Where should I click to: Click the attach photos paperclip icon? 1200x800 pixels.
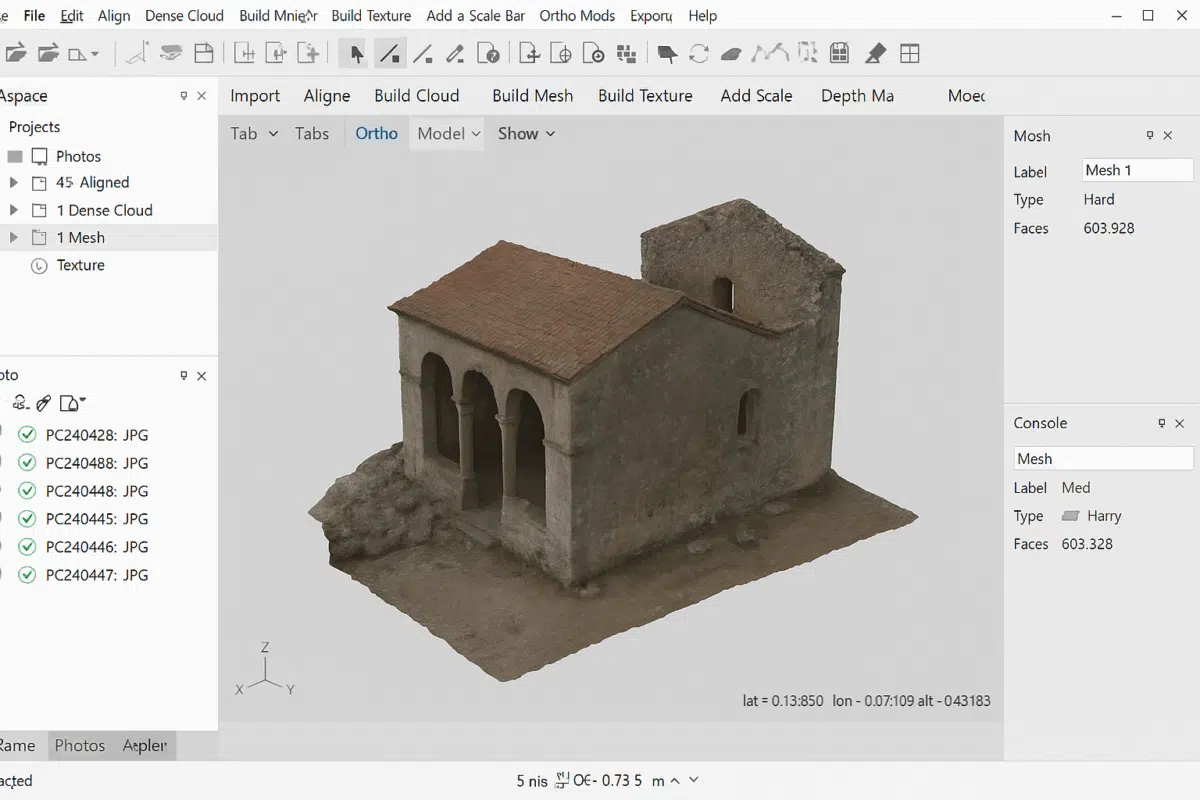(x=43, y=402)
